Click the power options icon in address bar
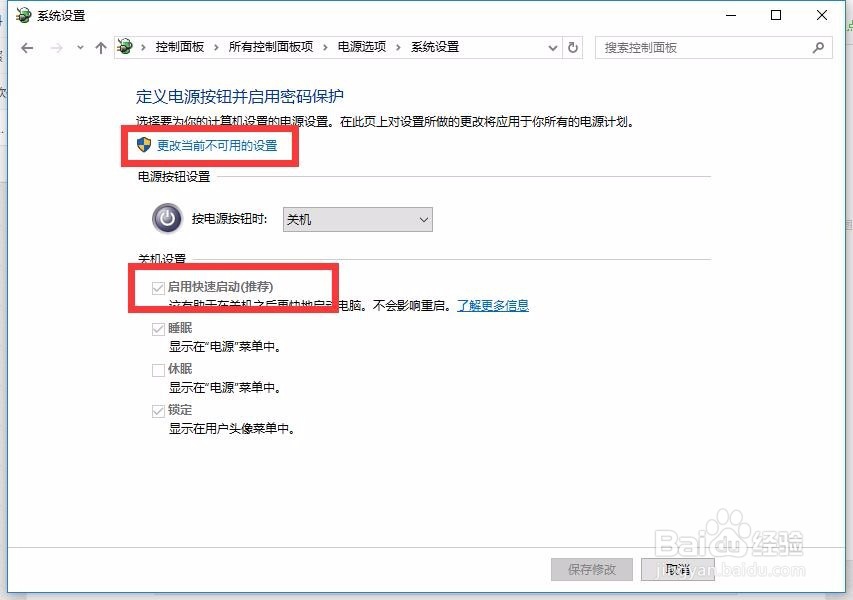Viewport: 853px width, 600px height. point(125,47)
